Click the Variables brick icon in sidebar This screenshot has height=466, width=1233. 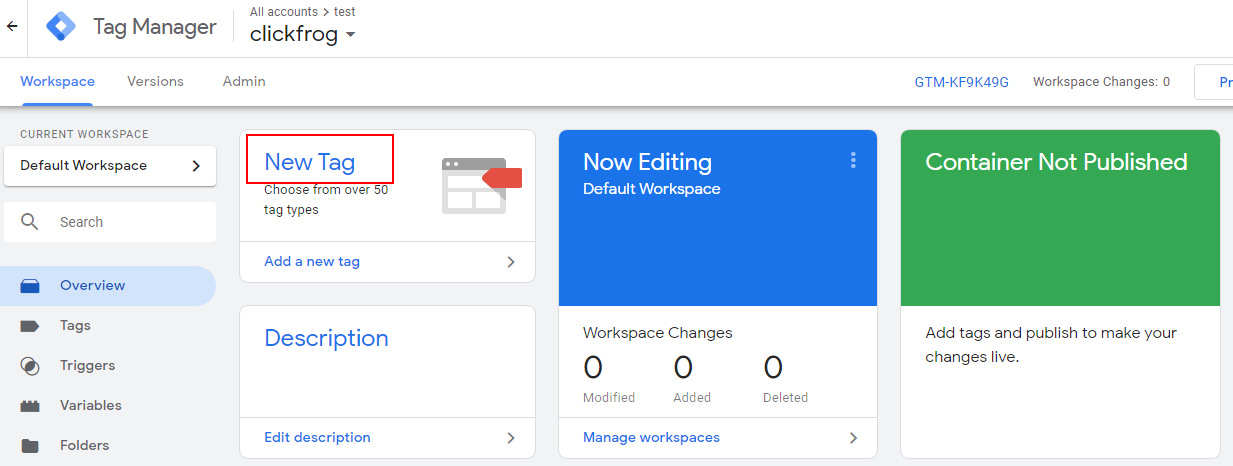click(x=30, y=406)
